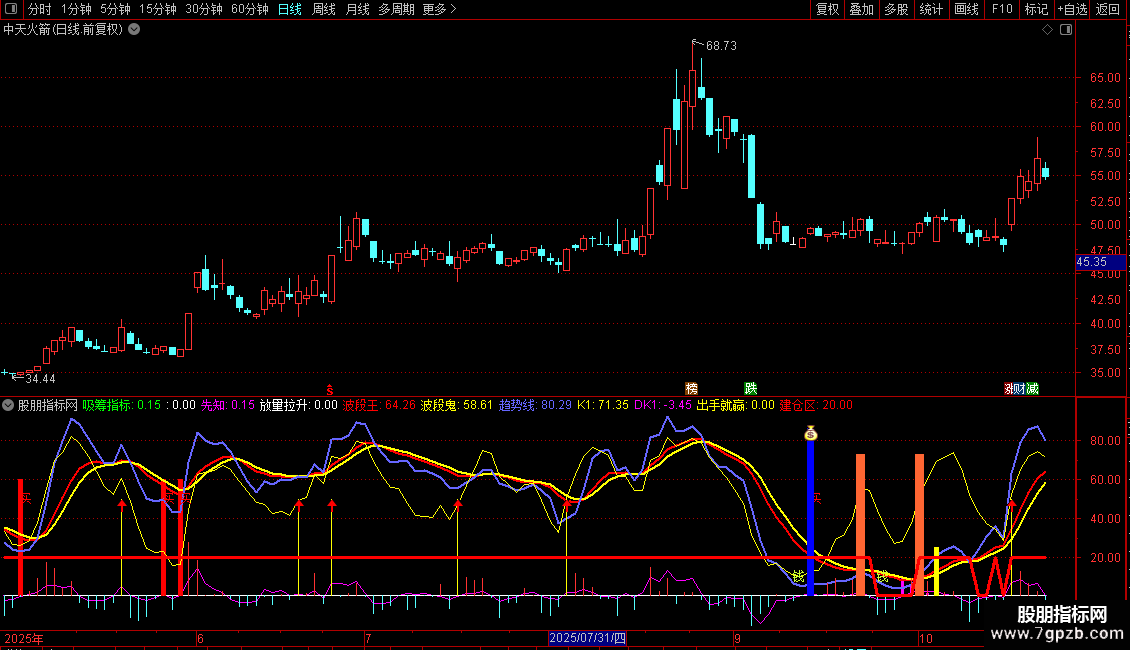
Task: Expand the 更多 periods menu
Action: click(x=439, y=9)
